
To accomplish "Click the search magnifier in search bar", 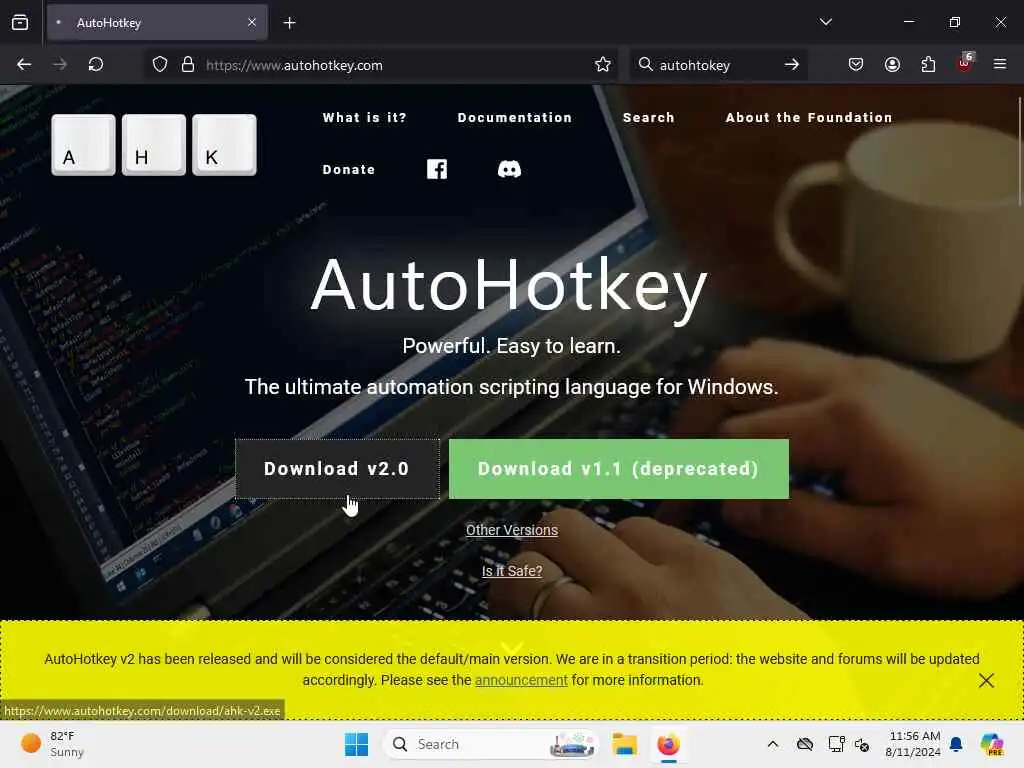I will (x=645, y=64).
